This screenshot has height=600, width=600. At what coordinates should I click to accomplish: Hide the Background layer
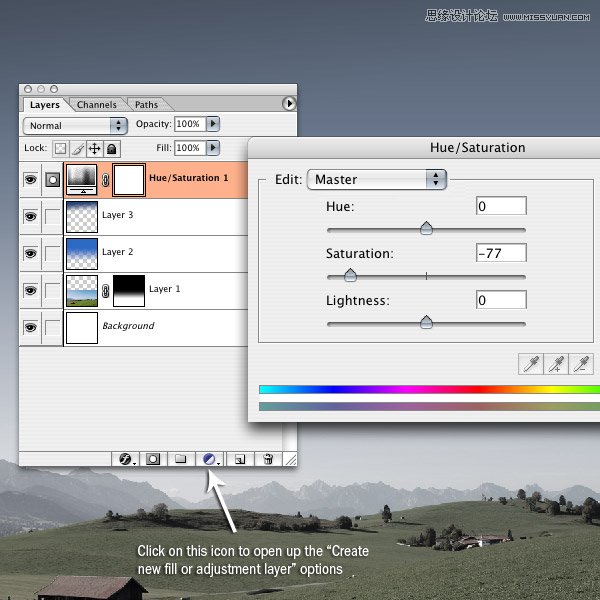tap(30, 328)
